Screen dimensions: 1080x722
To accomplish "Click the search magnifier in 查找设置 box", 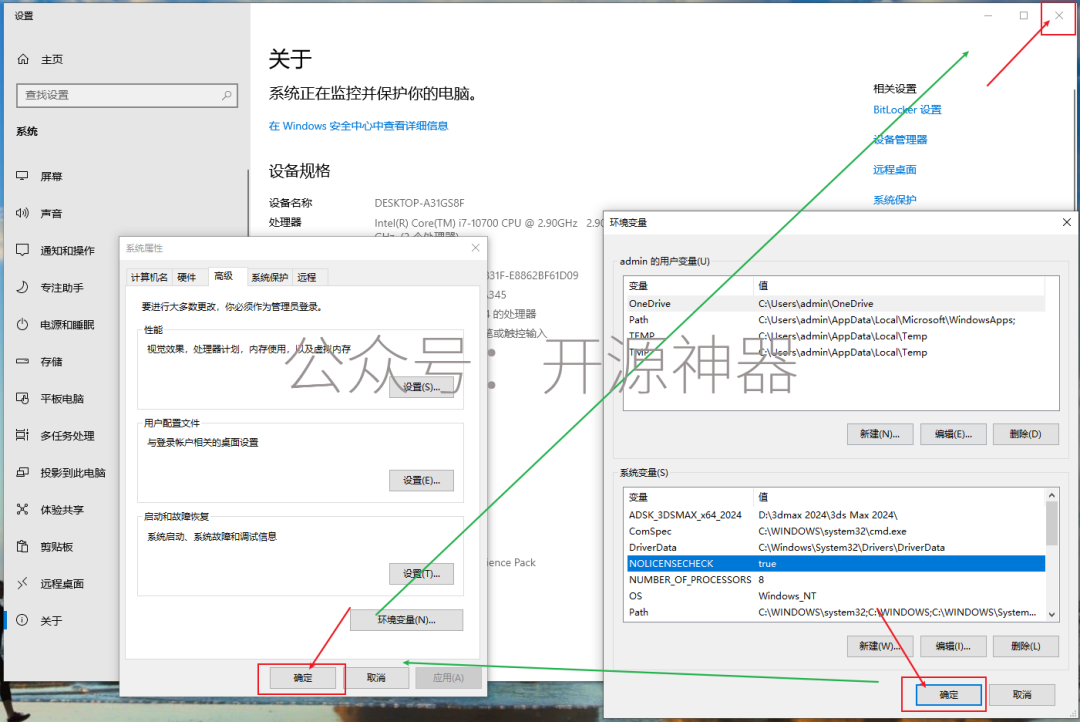I will [227, 95].
